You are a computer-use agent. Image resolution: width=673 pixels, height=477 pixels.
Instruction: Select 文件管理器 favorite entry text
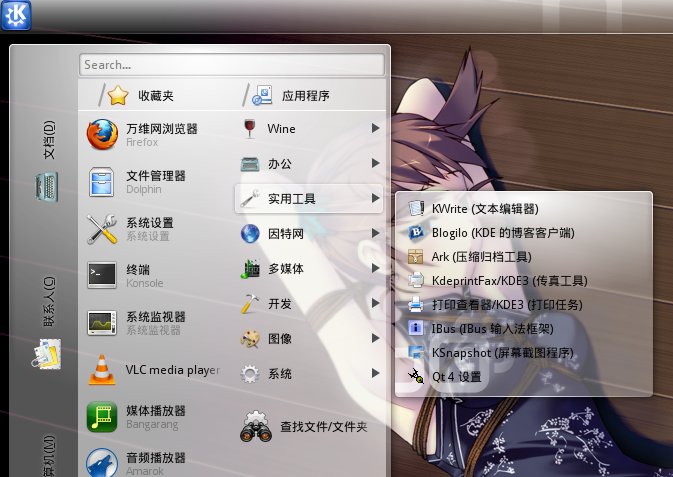[156, 176]
